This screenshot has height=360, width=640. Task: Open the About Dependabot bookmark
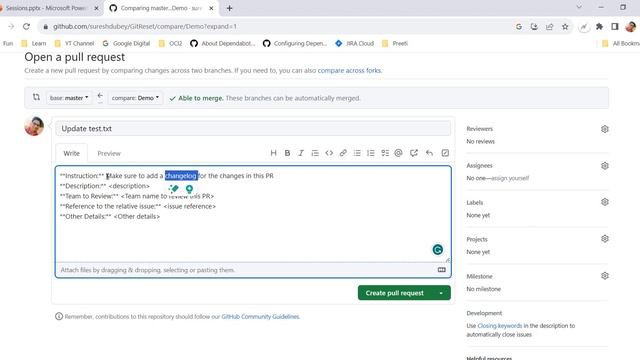click(223, 43)
